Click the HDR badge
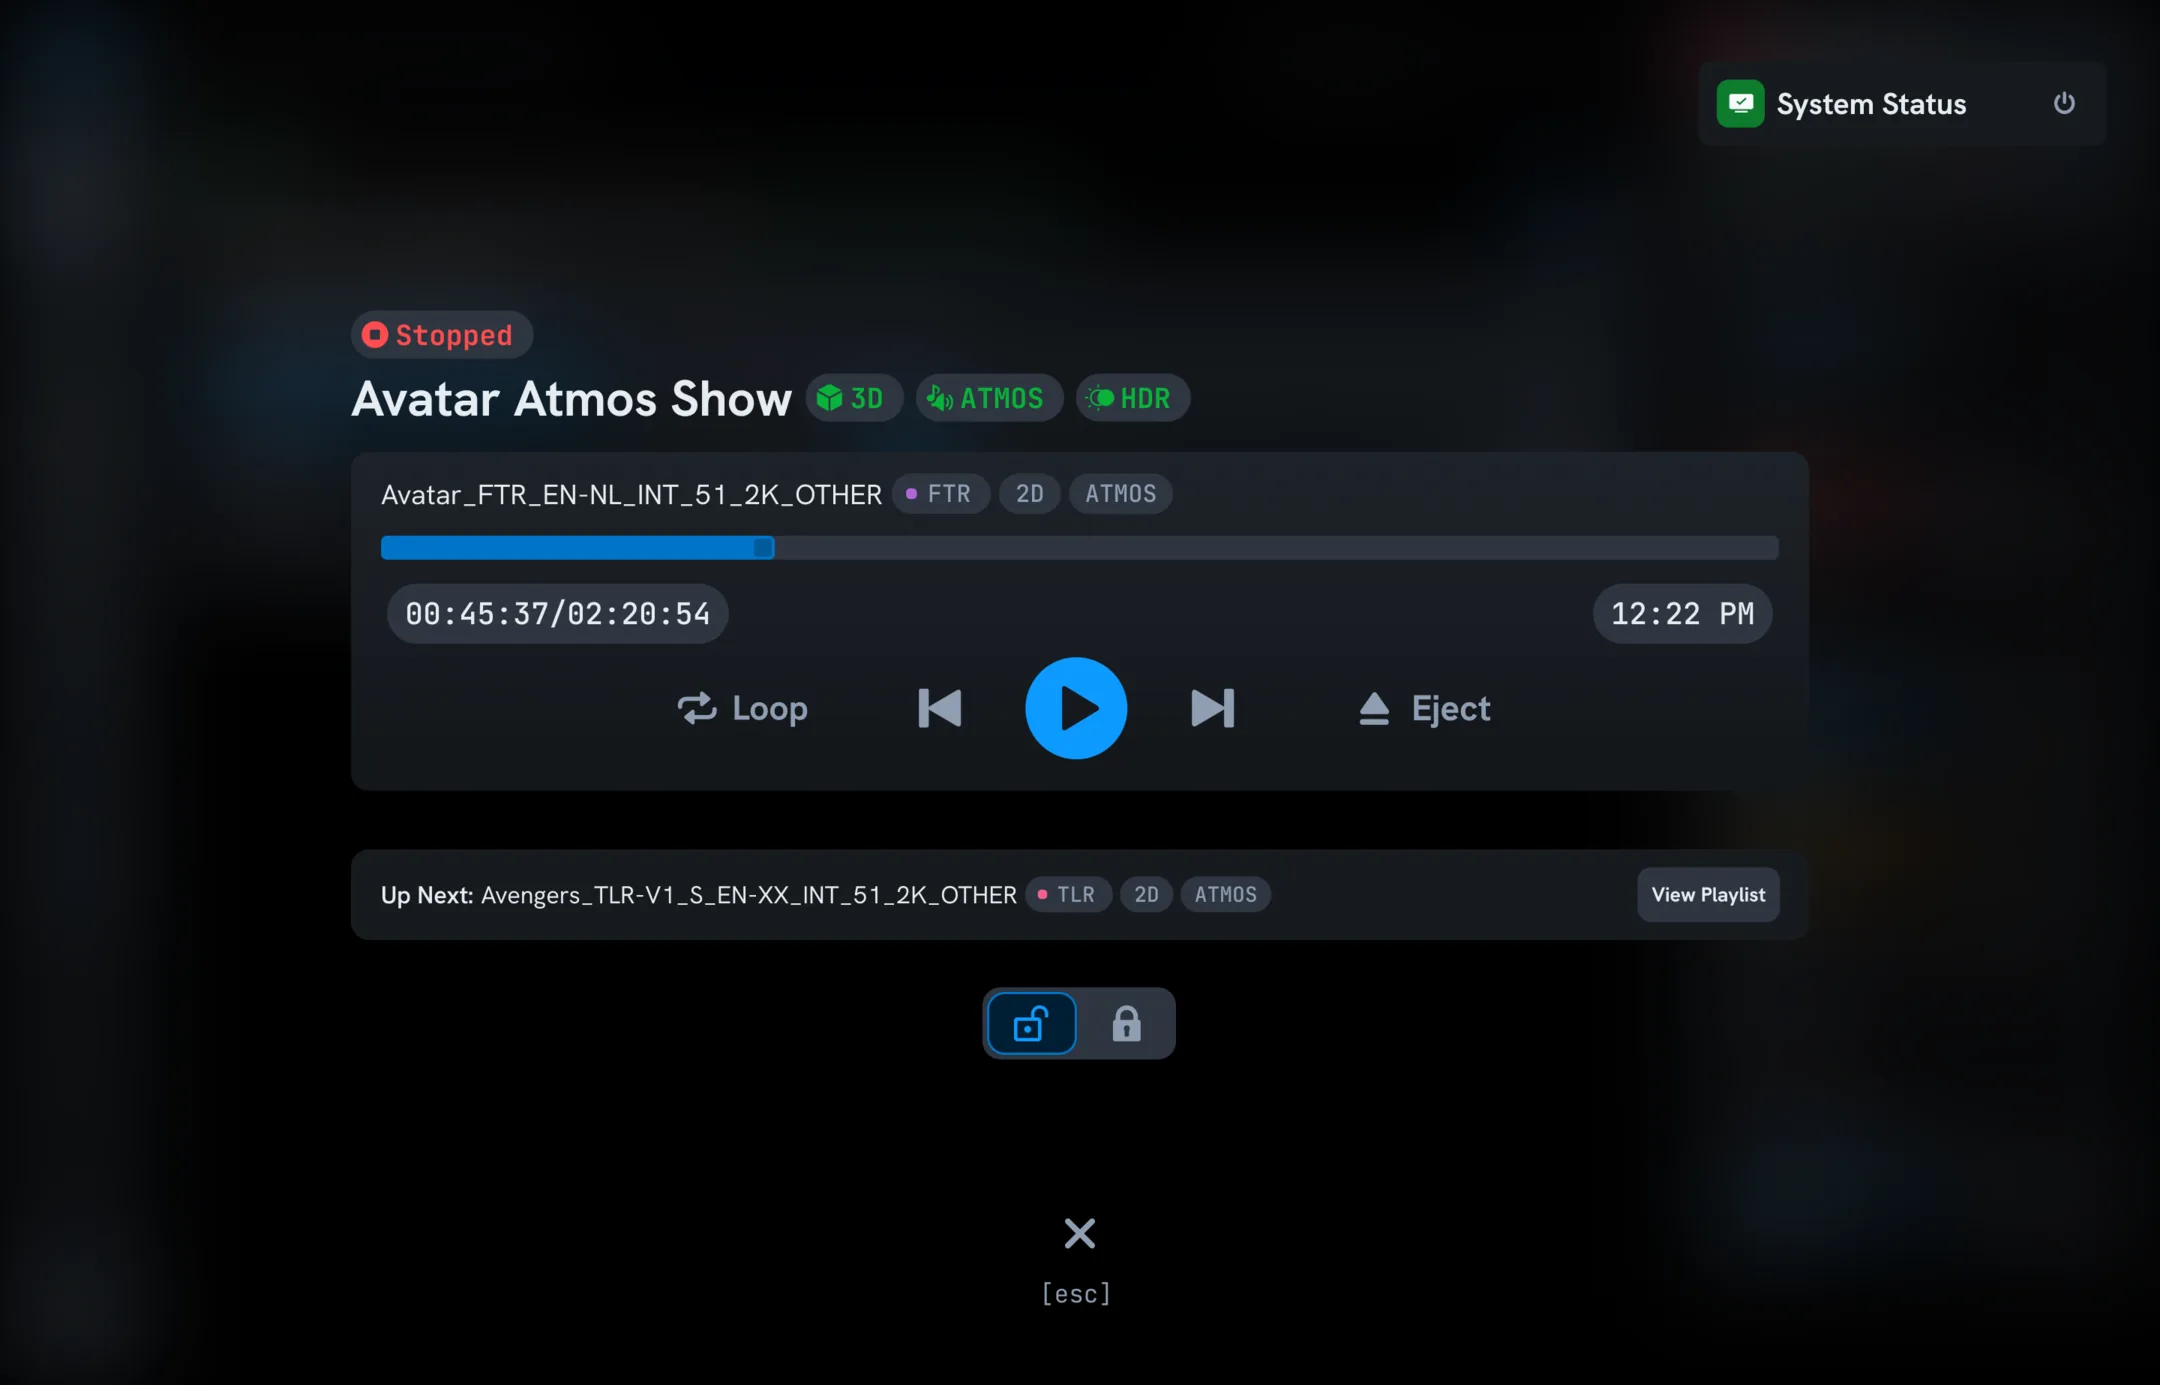Image resolution: width=2160 pixels, height=1385 pixels. point(1133,398)
